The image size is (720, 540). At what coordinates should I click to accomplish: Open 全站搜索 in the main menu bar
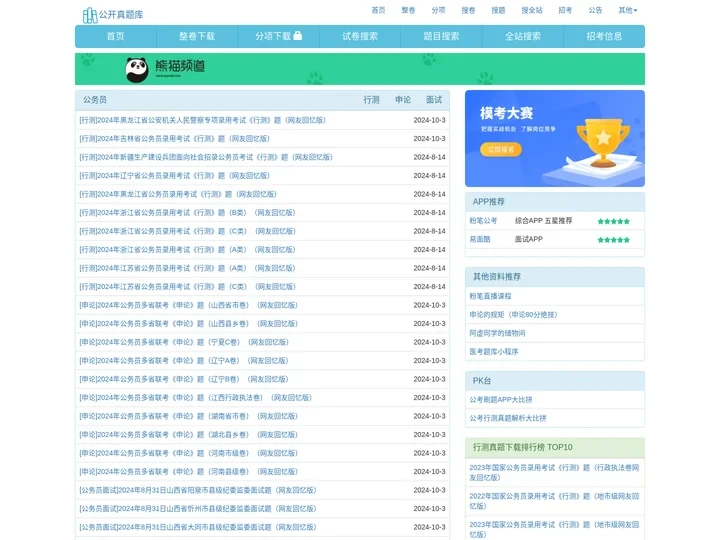[x=523, y=36]
